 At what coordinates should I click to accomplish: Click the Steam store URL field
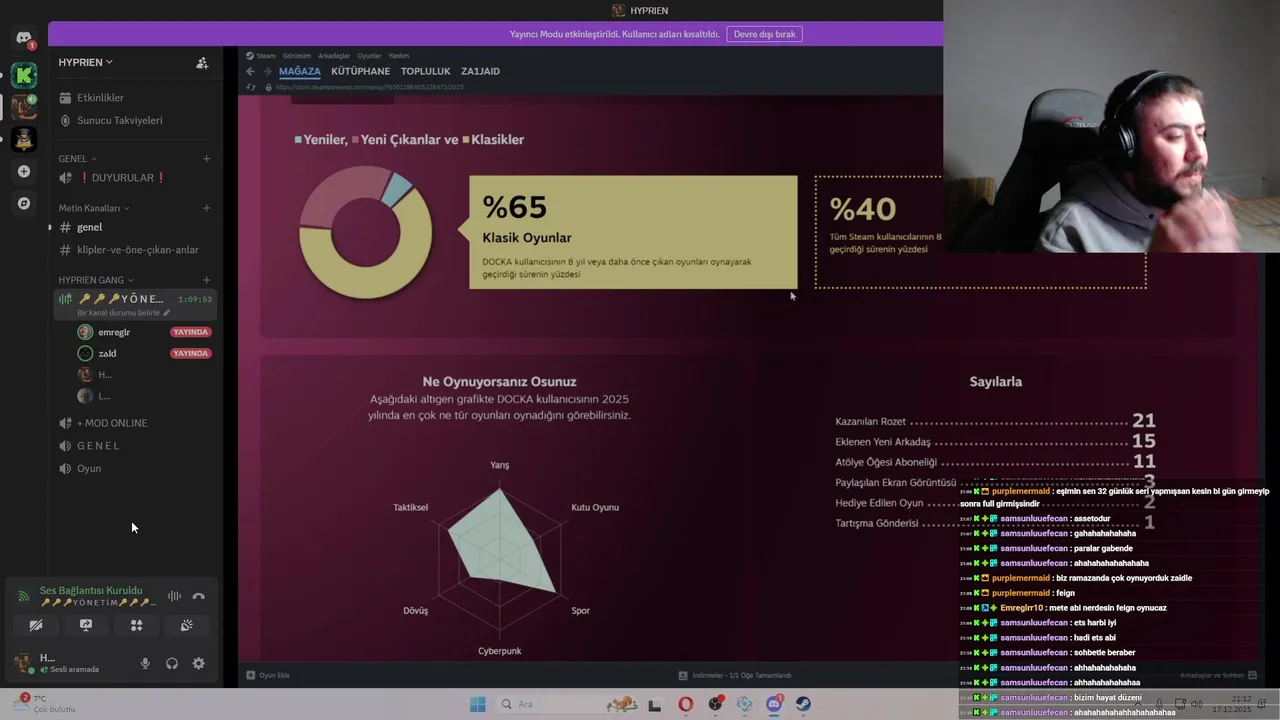(370, 87)
